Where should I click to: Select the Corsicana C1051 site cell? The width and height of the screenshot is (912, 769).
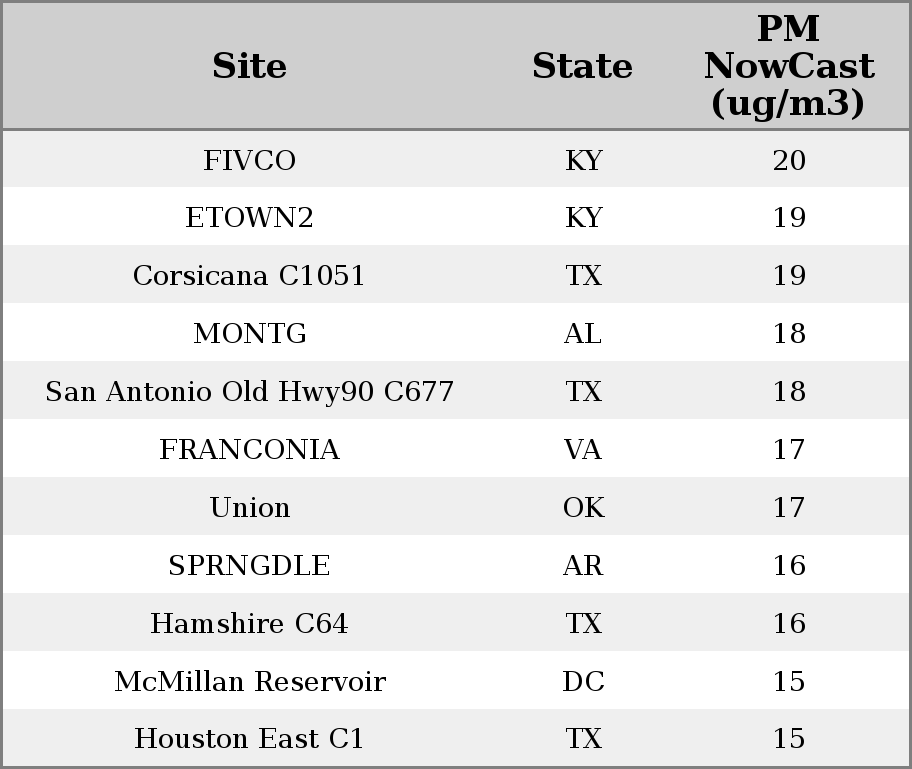pos(250,275)
